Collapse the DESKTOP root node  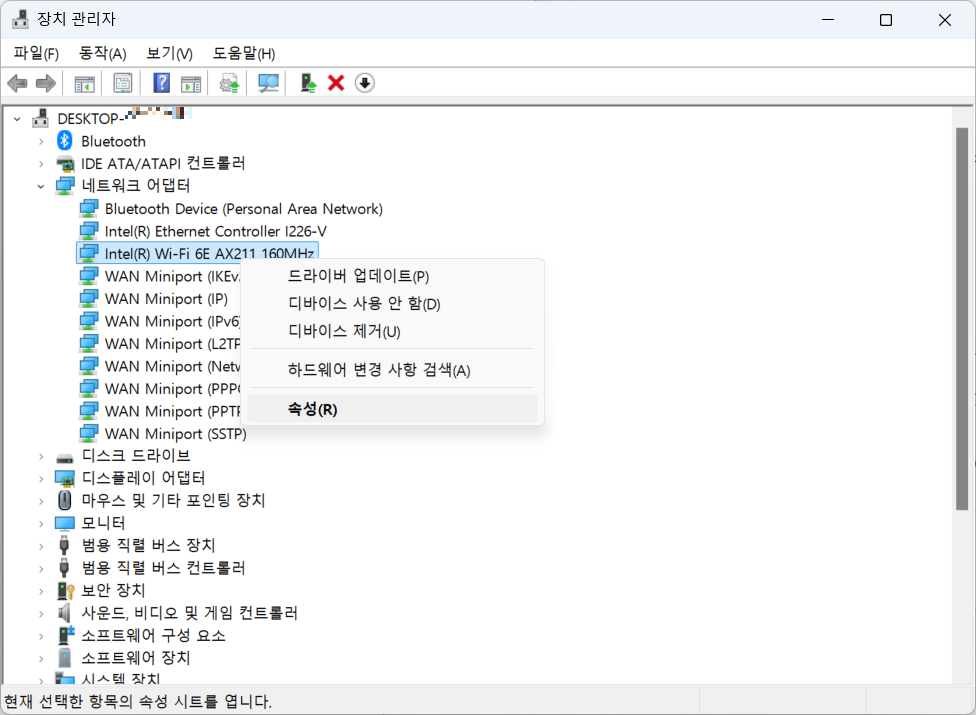(17, 118)
